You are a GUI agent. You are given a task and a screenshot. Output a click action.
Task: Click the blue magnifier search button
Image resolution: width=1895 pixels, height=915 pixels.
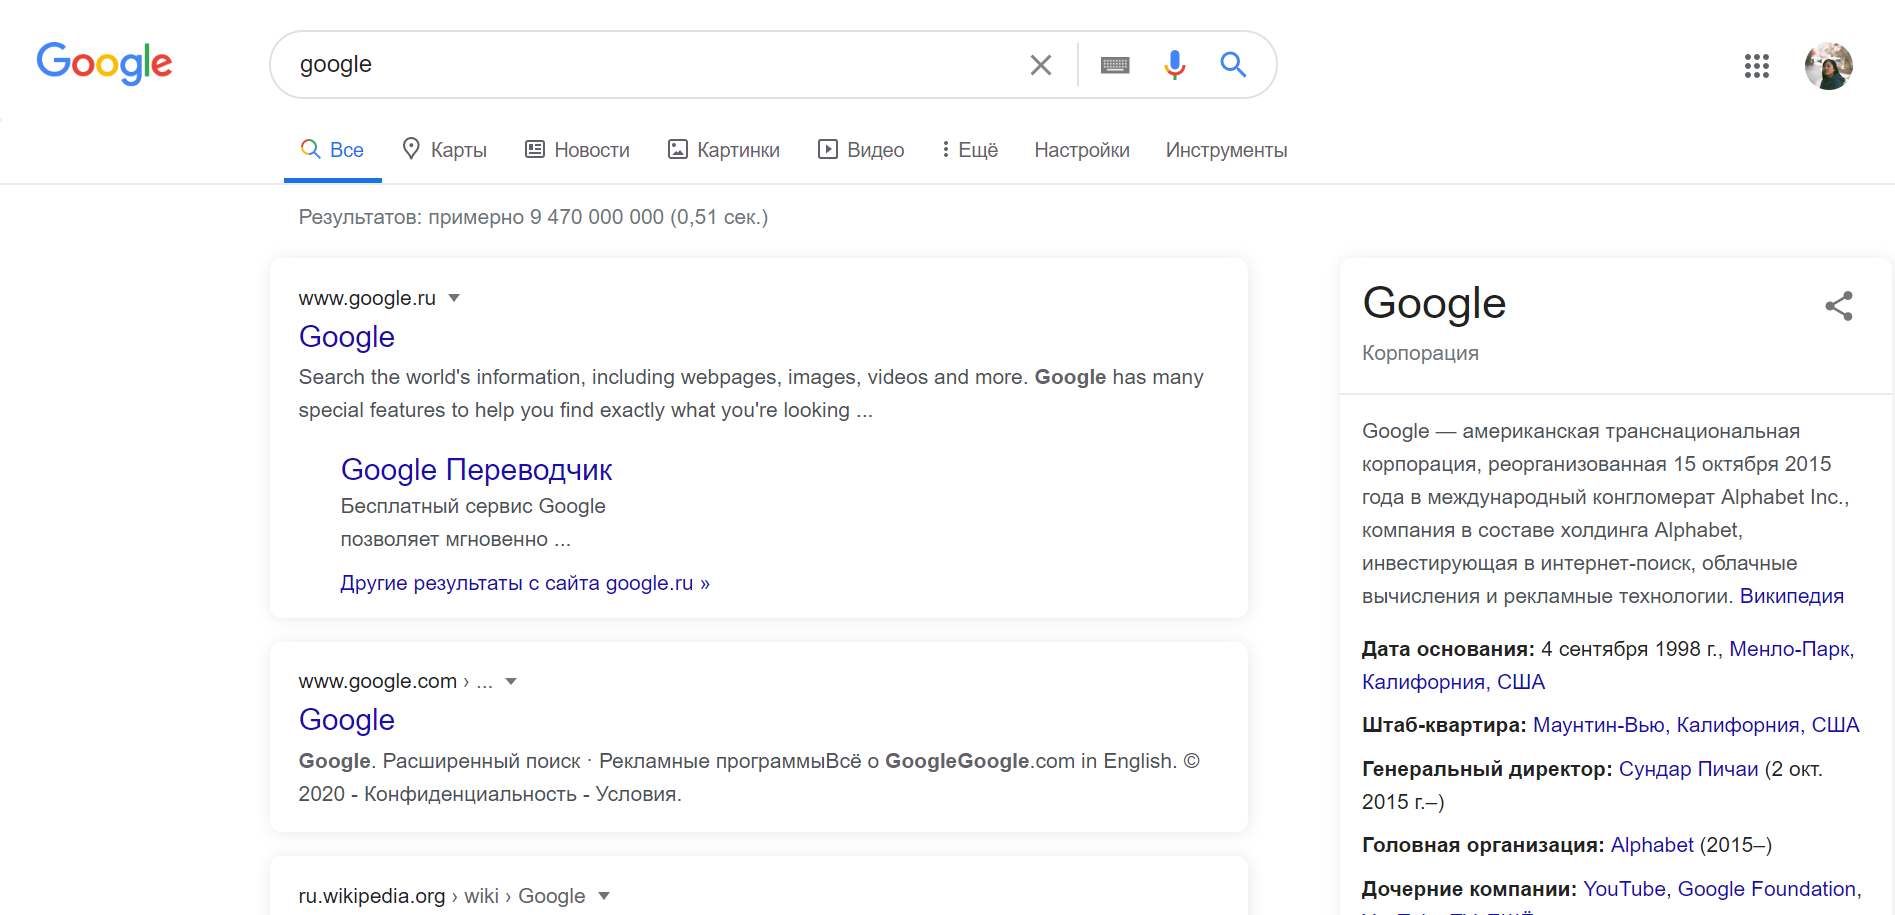(x=1233, y=65)
